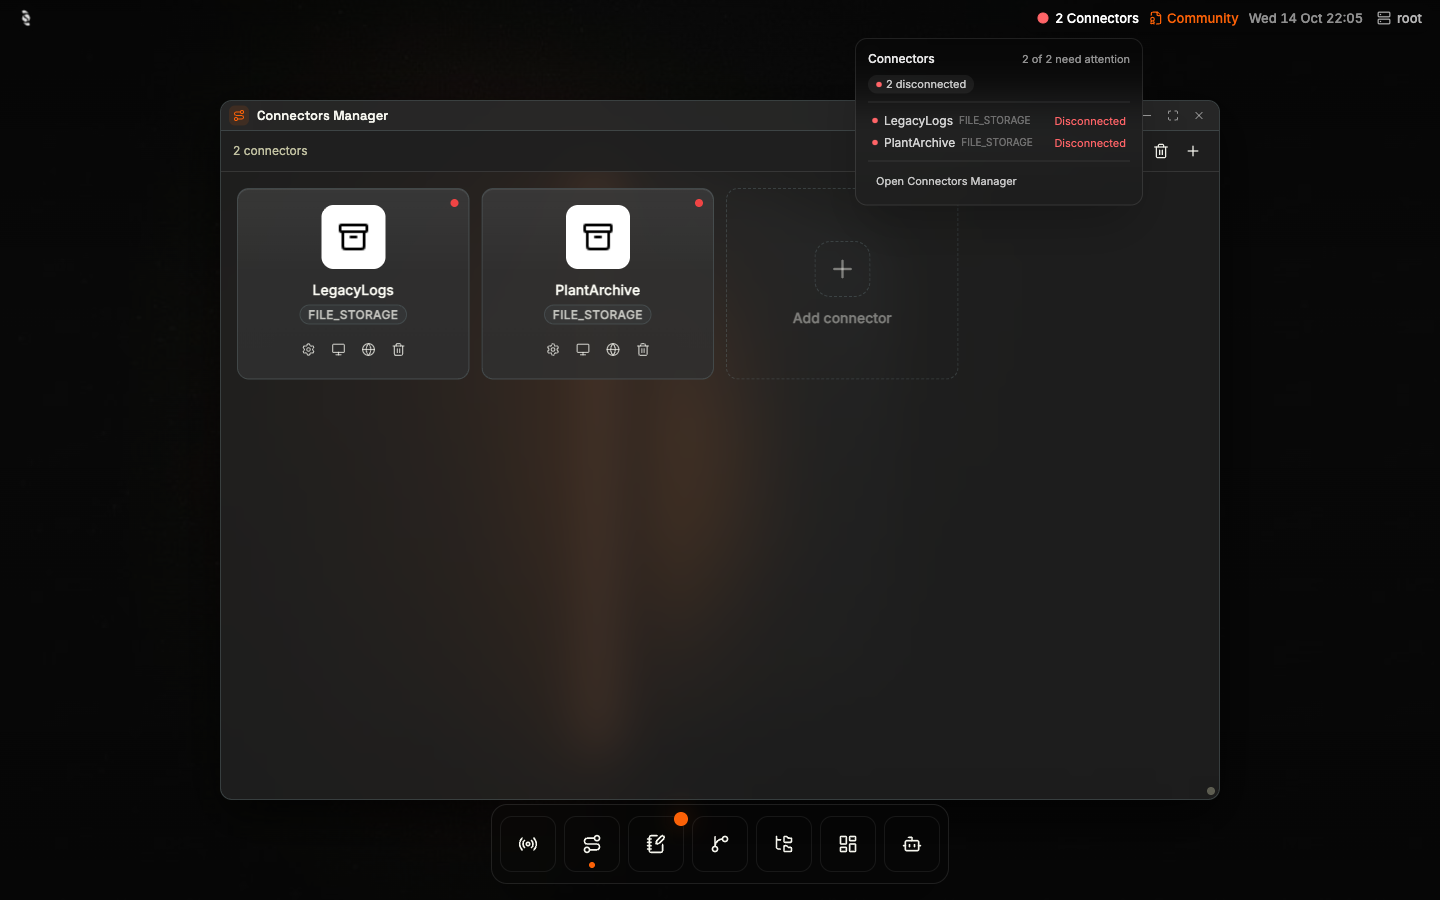Click the fullscreen icon of Connectors Manager
Image resolution: width=1440 pixels, height=900 pixels.
(x=1173, y=116)
